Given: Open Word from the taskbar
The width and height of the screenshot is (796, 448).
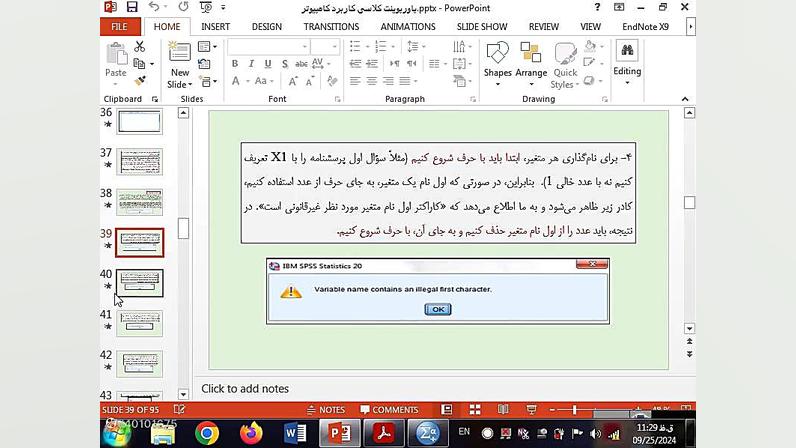Looking at the screenshot, I should (x=295, y=433).
